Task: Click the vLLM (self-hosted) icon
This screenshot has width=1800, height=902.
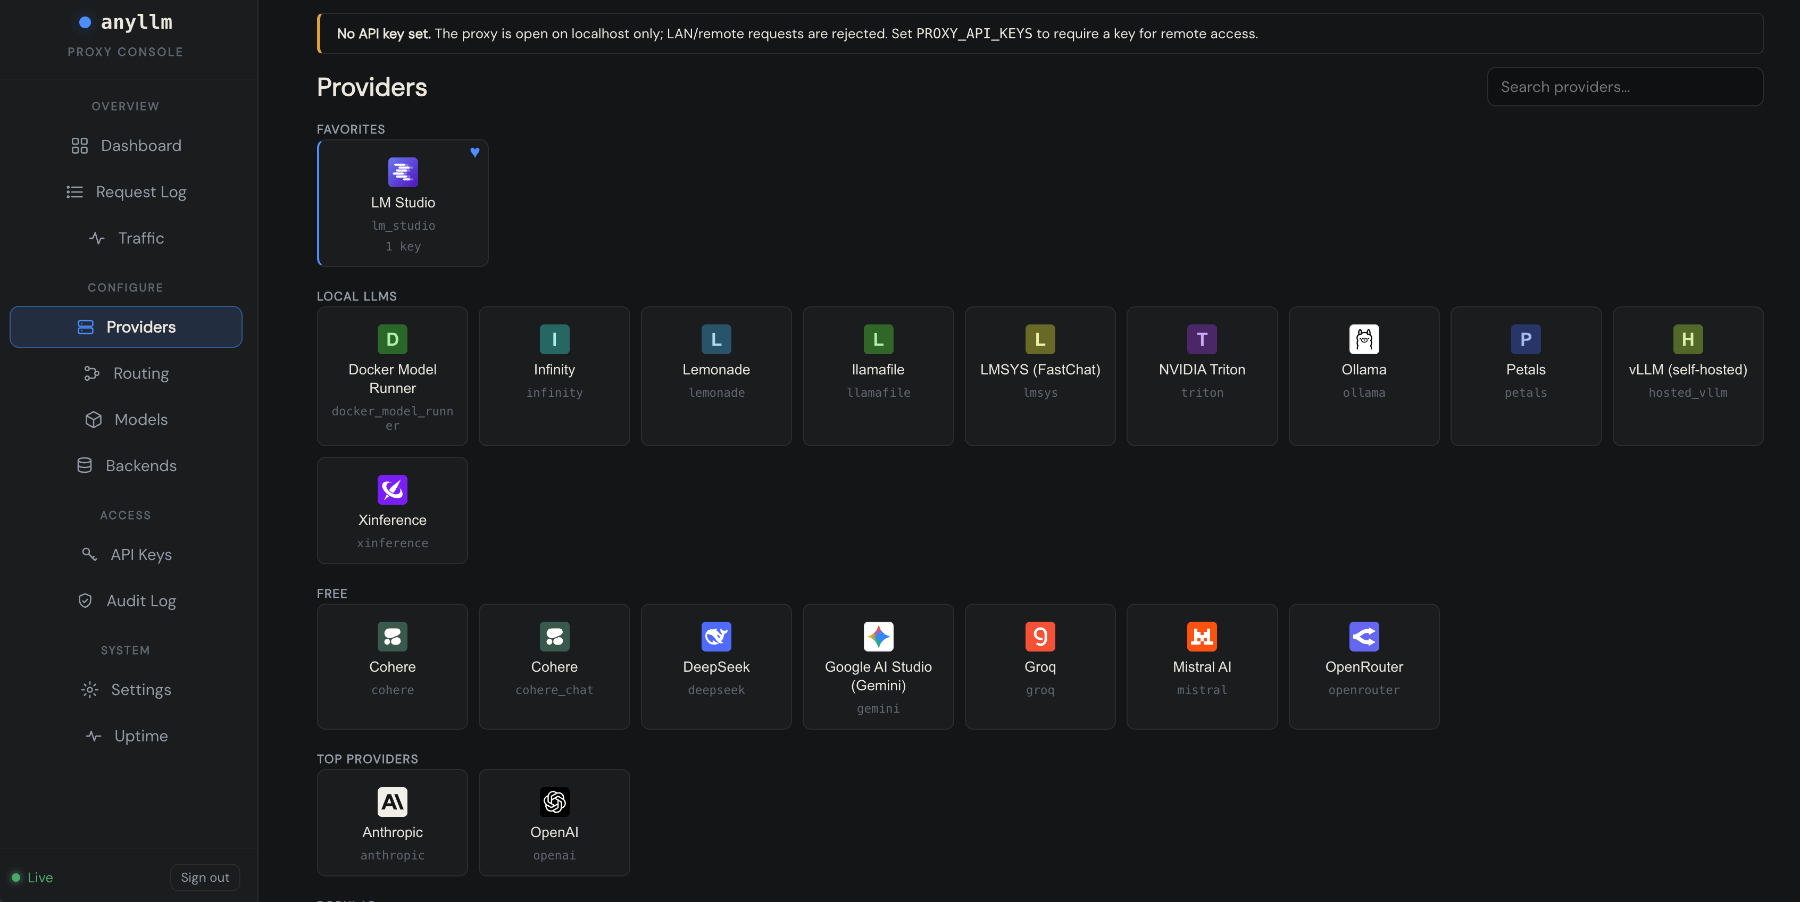Action: point(1688,339)
